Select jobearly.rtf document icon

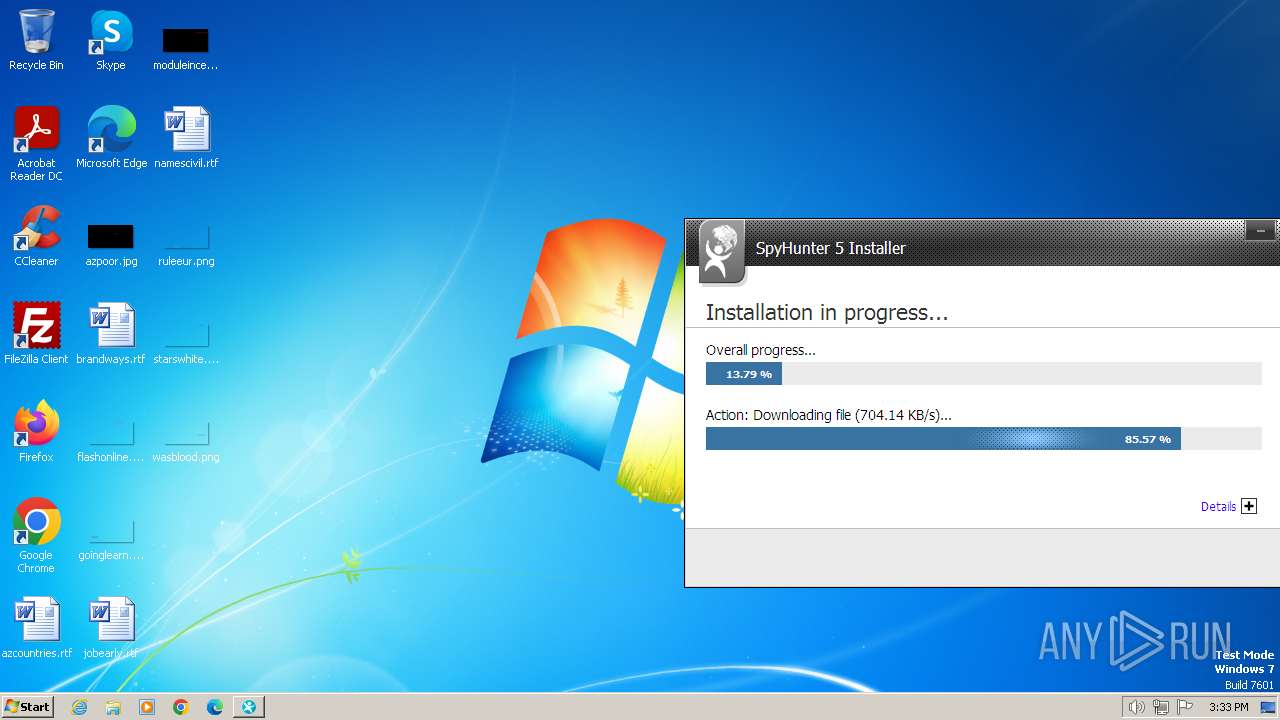click(x=111, y=627)
